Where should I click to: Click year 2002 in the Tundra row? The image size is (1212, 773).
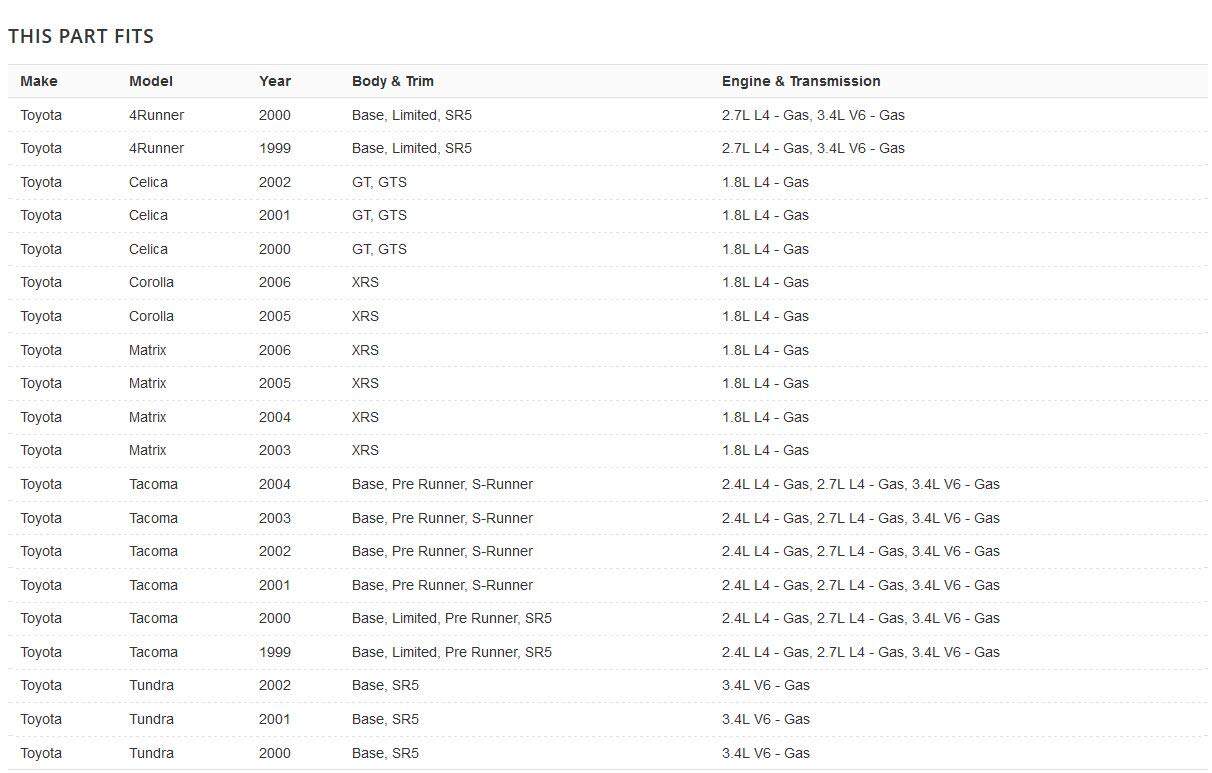275,685
